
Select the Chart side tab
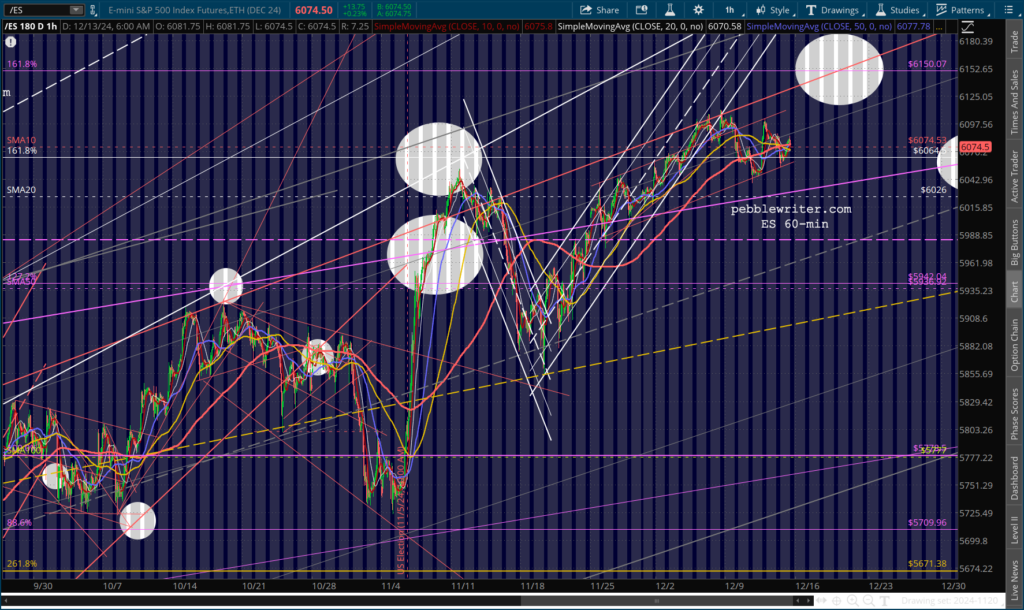point(1014,291)
